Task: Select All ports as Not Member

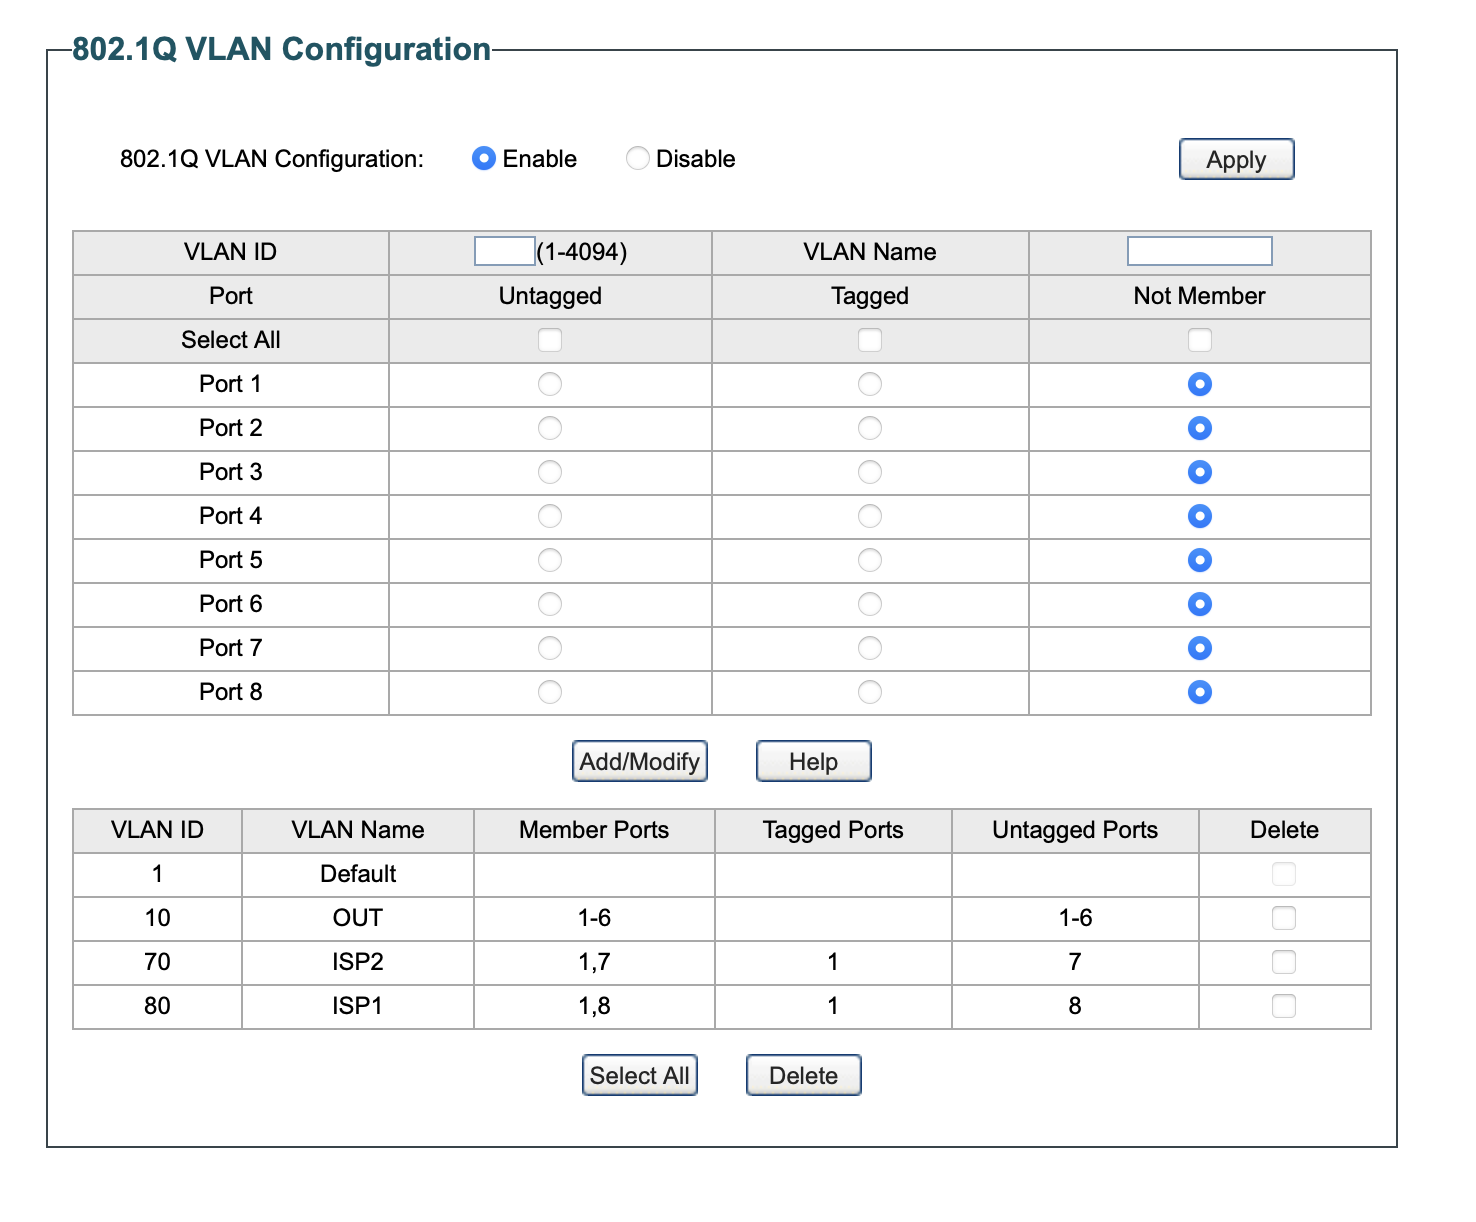Action: 1198,340
